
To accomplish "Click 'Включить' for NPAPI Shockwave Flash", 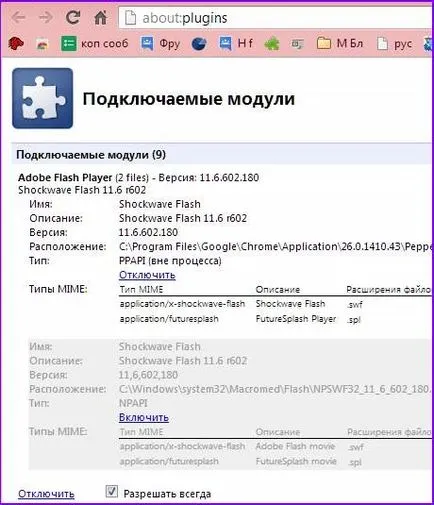I will pos(144,417).
